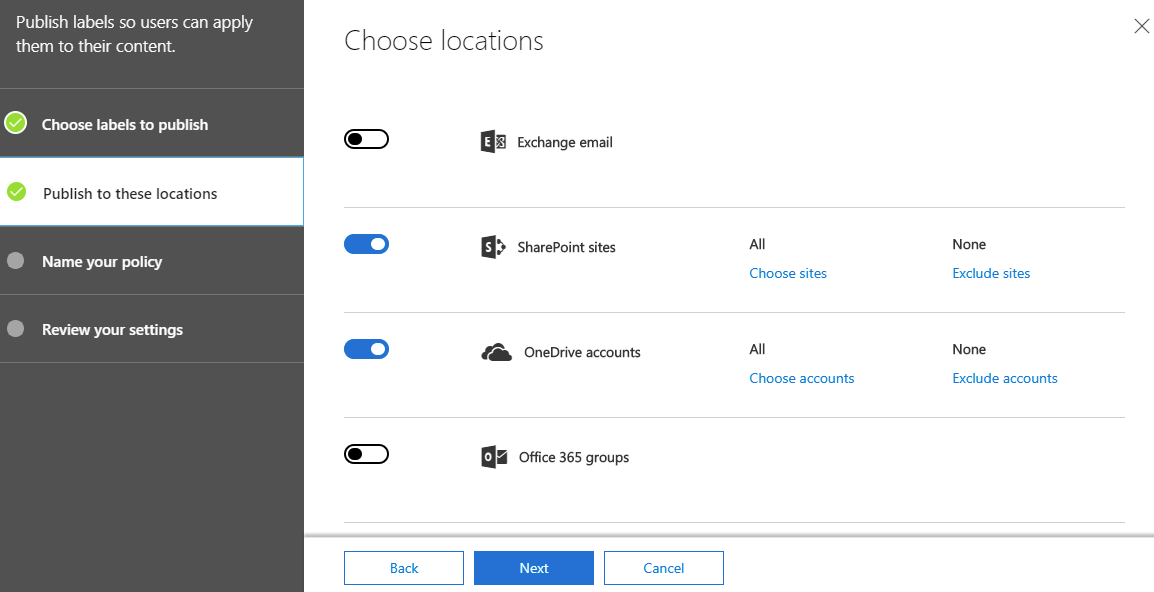
Task: Click the Office 365 groups icon
Action: pos(494,457)
